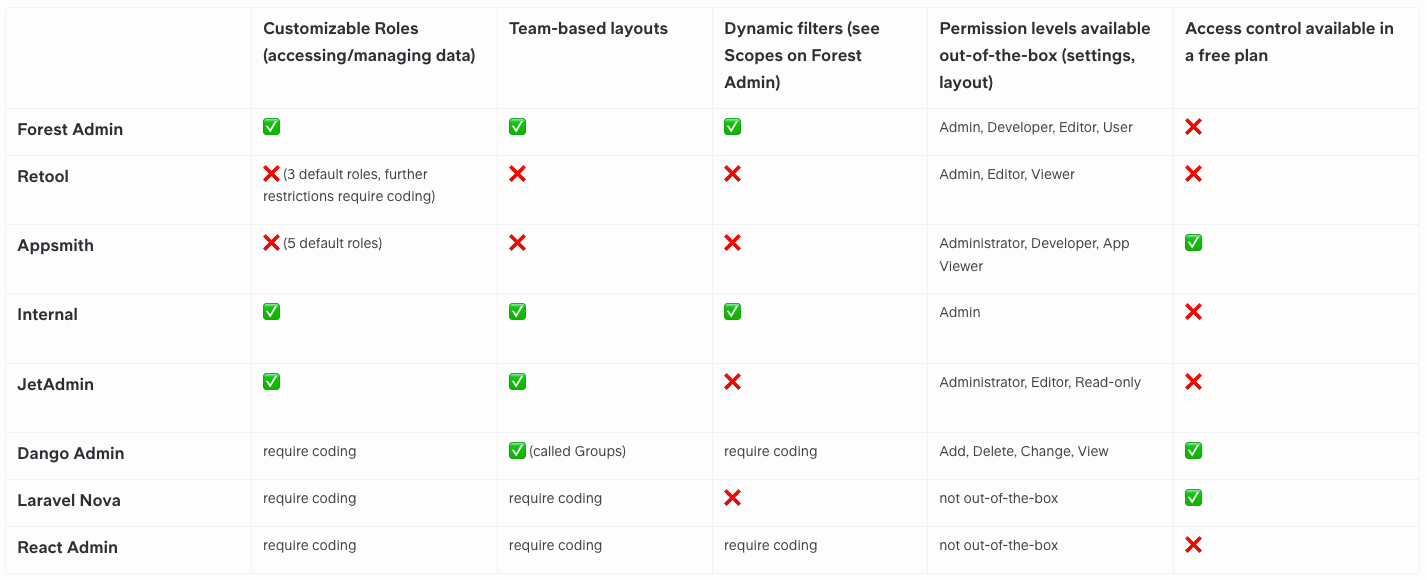Click the red cross for Appsmith Customizable Roles
The width and height of the screenshot is (1427, 580).
tap(271, 243)
